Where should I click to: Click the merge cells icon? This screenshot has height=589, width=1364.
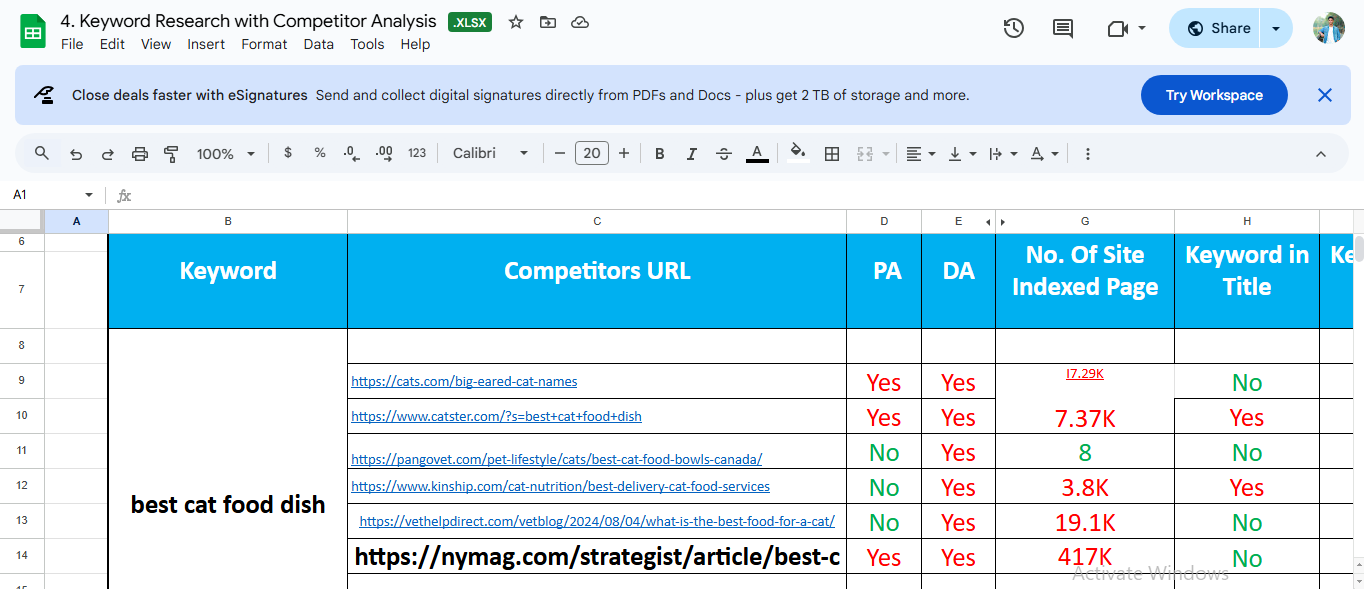(x=863, y=153)
